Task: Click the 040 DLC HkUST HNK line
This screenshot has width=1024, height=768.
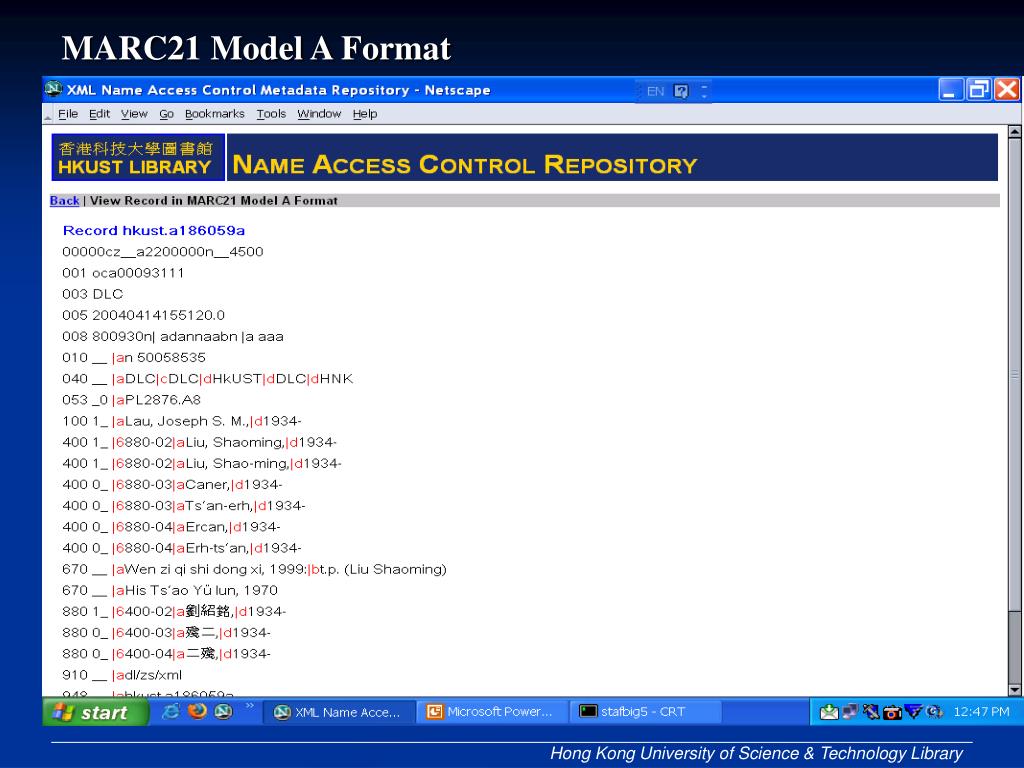Action: [x=208, y=379]
